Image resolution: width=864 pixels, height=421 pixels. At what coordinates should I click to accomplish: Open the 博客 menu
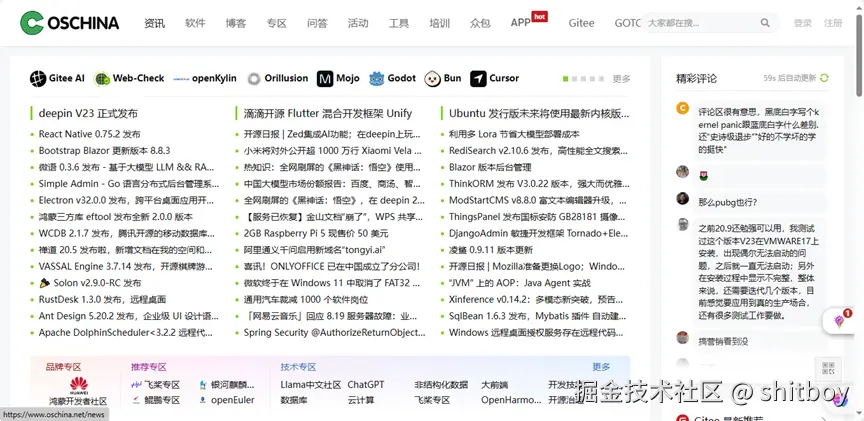click(236, 23)
